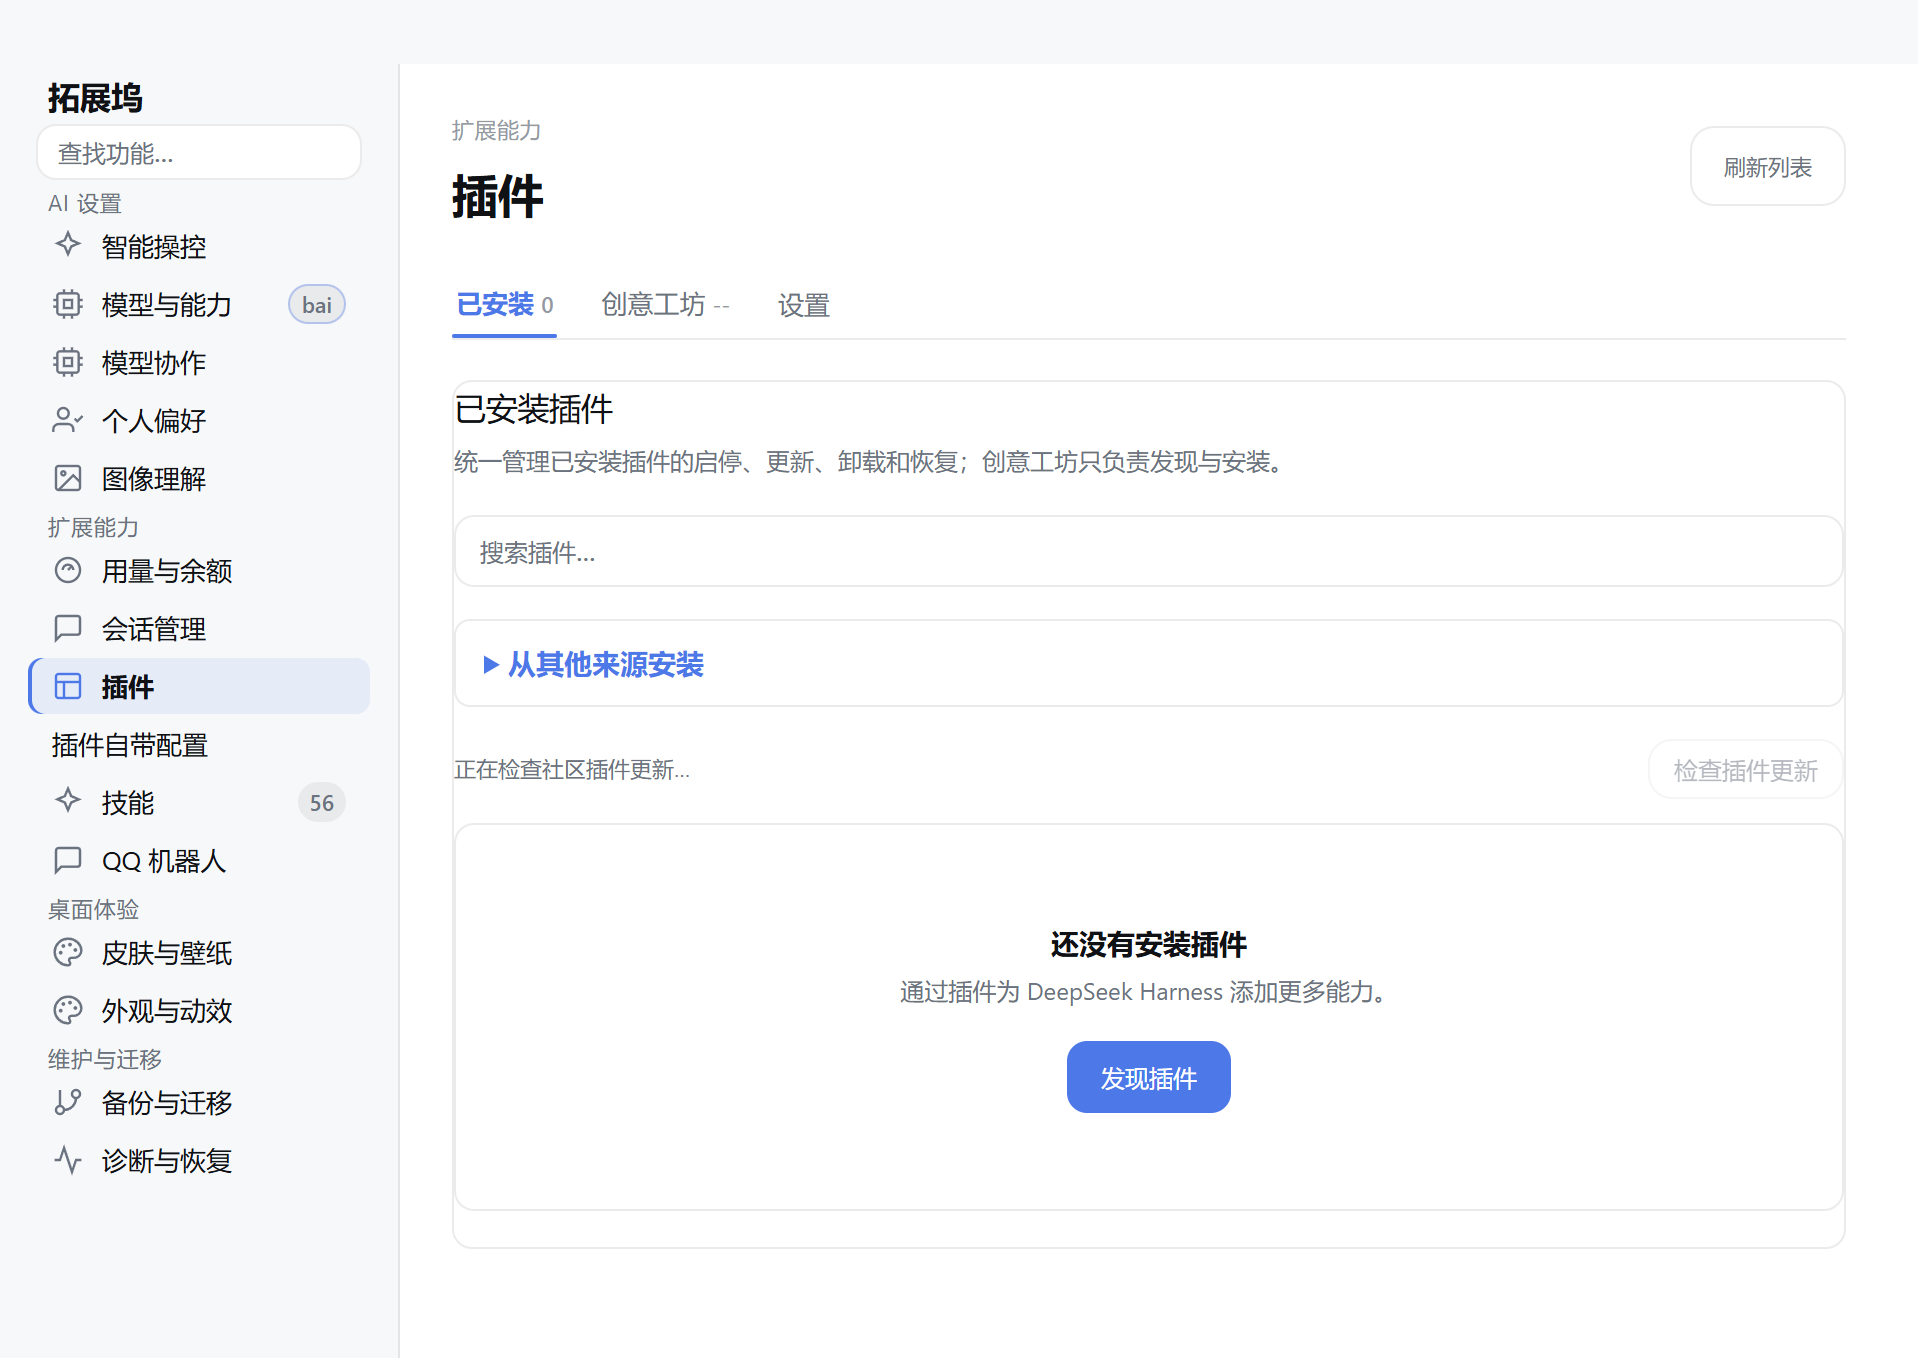
Task: Click the person icon beside 个人偏好
Action: (x=68, y=420)
